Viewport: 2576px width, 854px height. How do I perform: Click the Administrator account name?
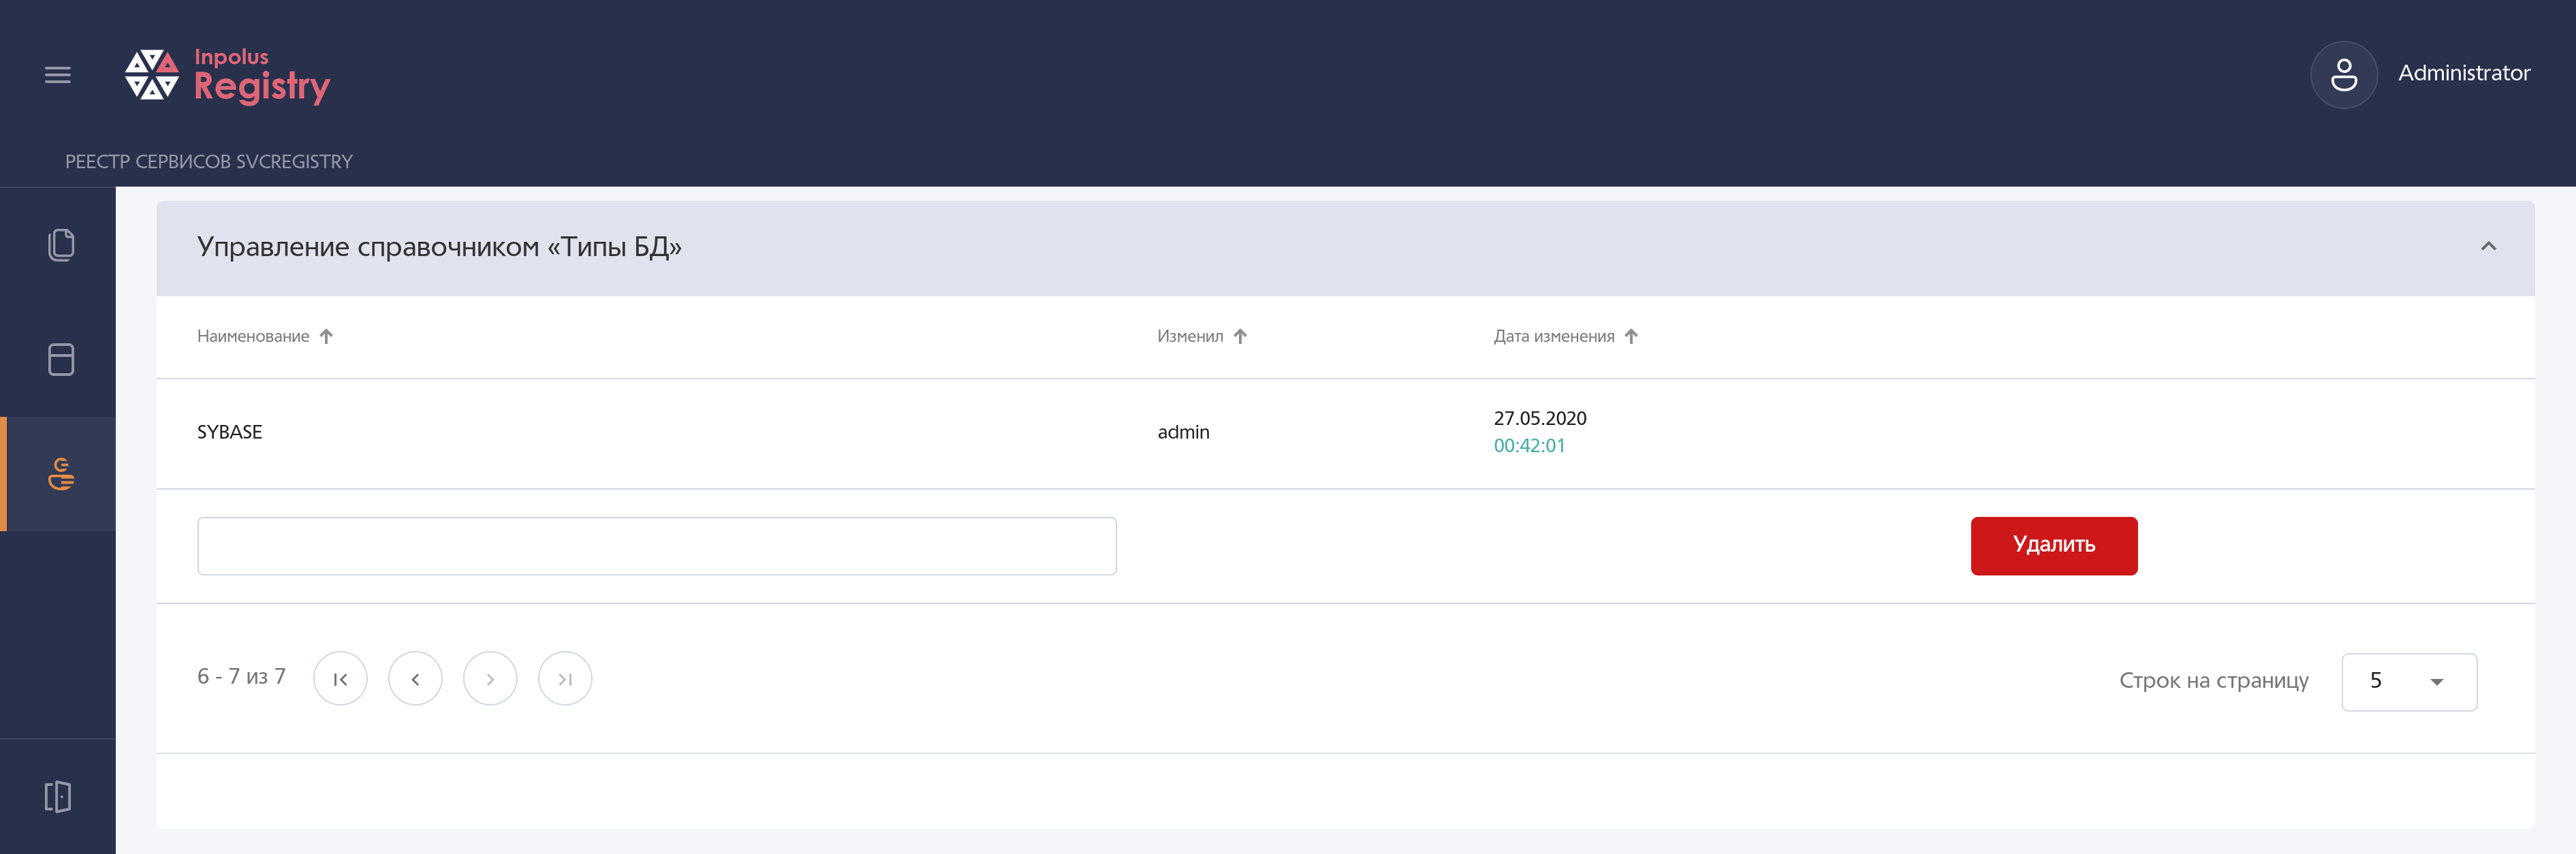[x=2464, y=73]
